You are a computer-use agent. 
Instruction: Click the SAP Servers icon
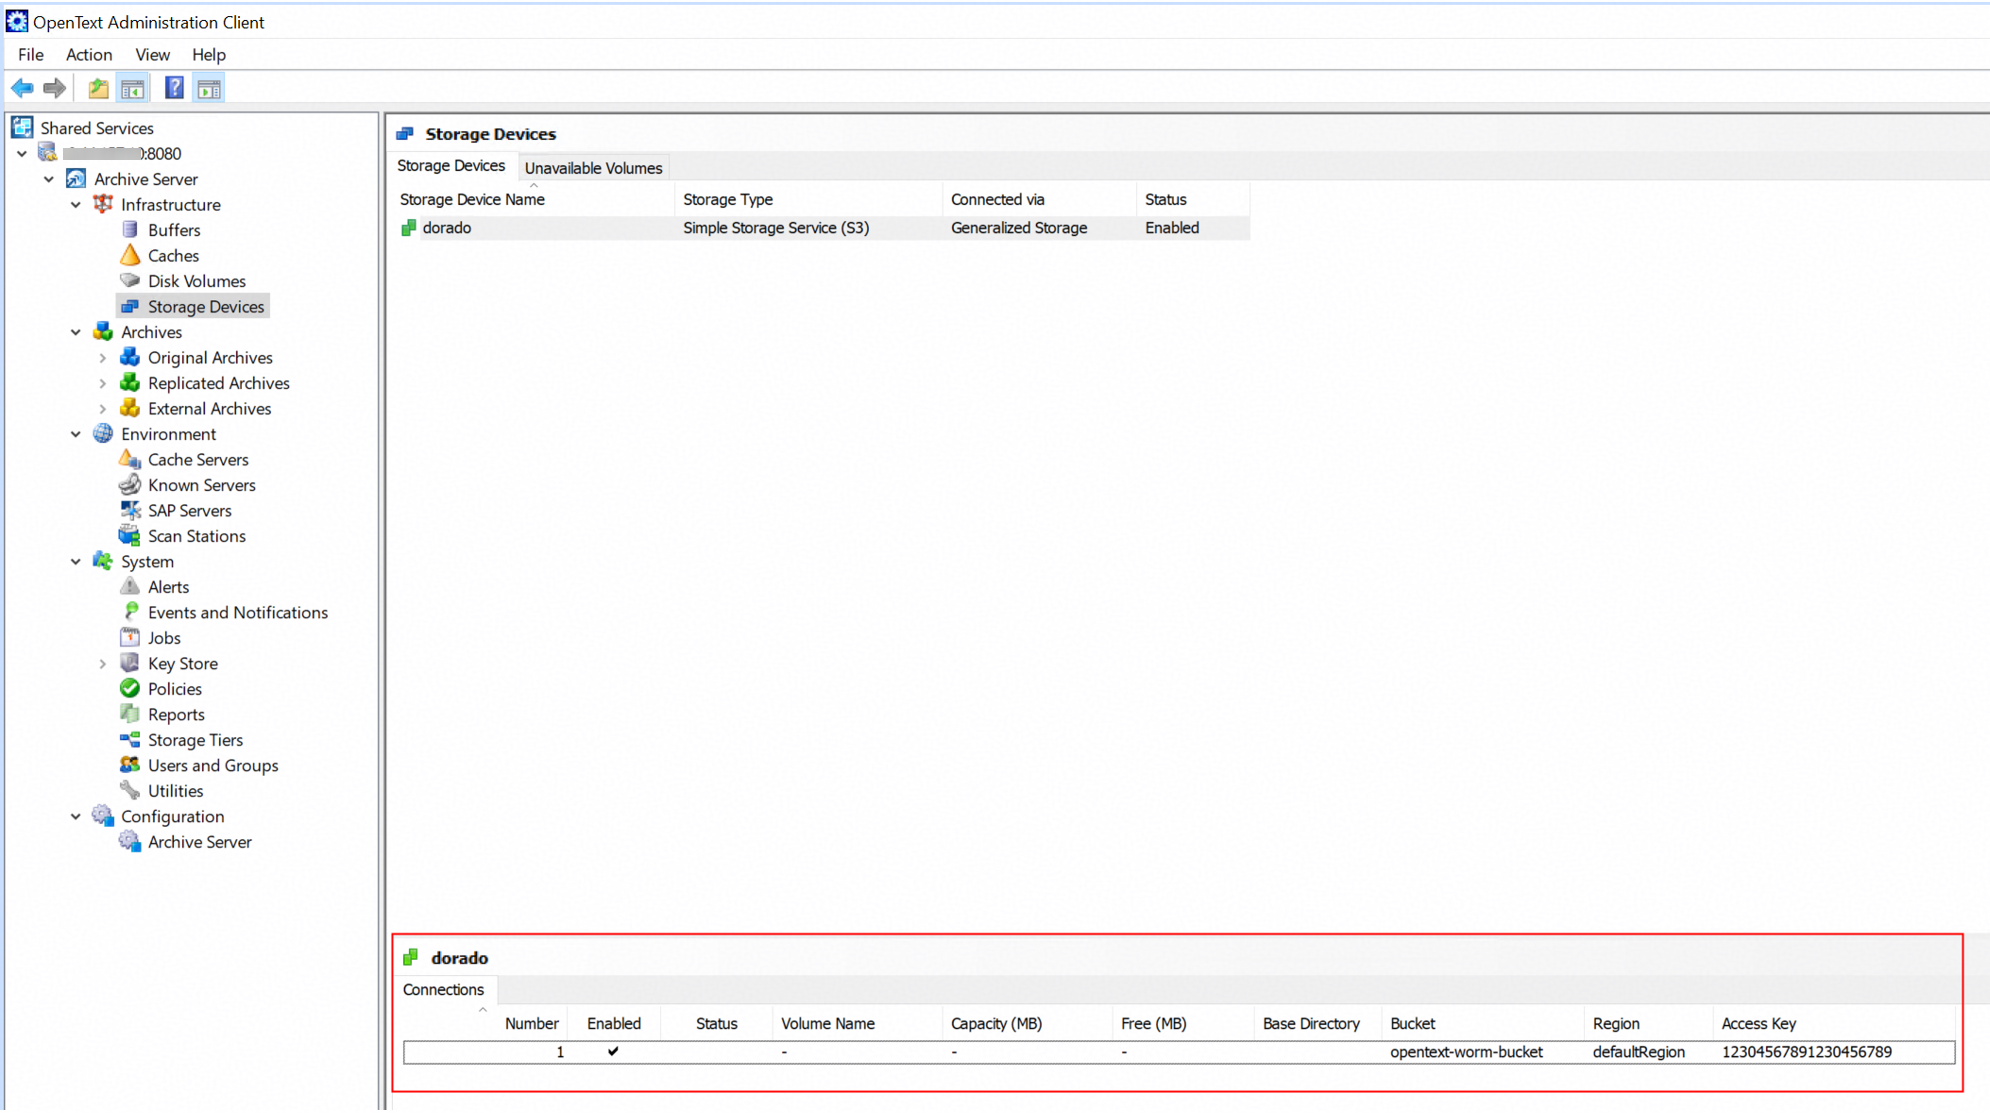click(x=130, y=511)
